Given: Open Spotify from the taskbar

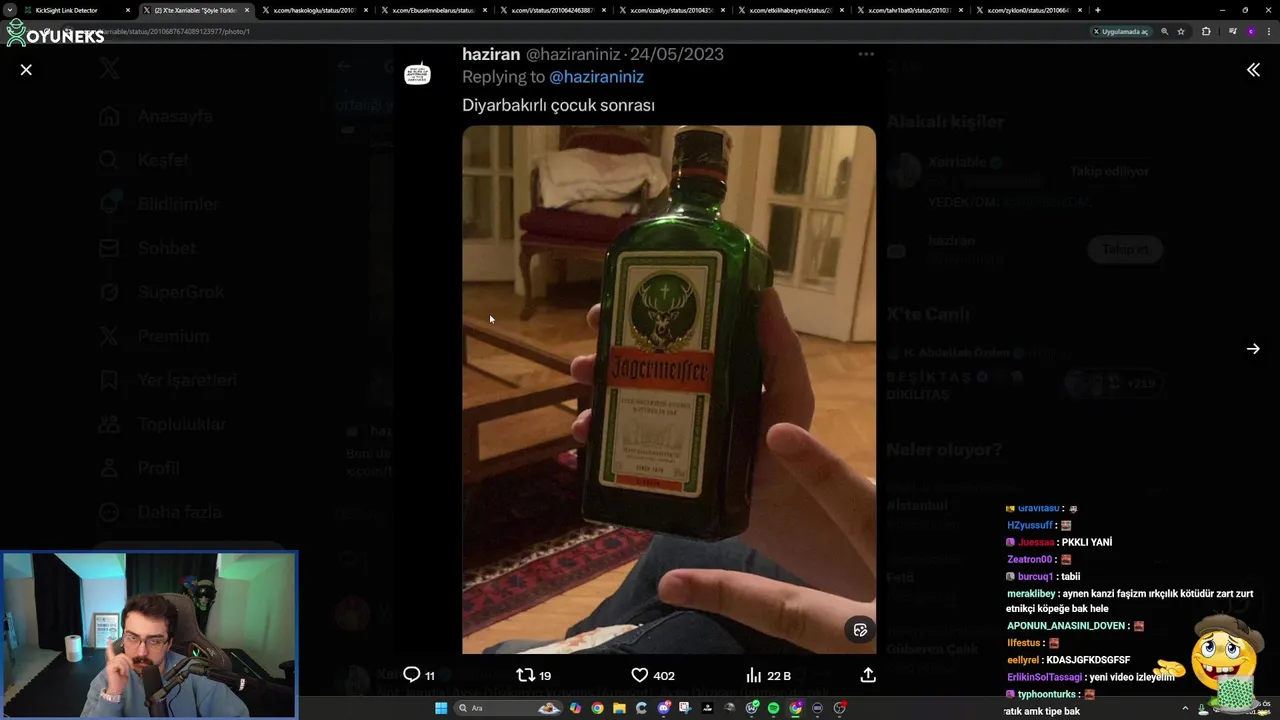Looking at the screenshot, I should click(773, 708).
